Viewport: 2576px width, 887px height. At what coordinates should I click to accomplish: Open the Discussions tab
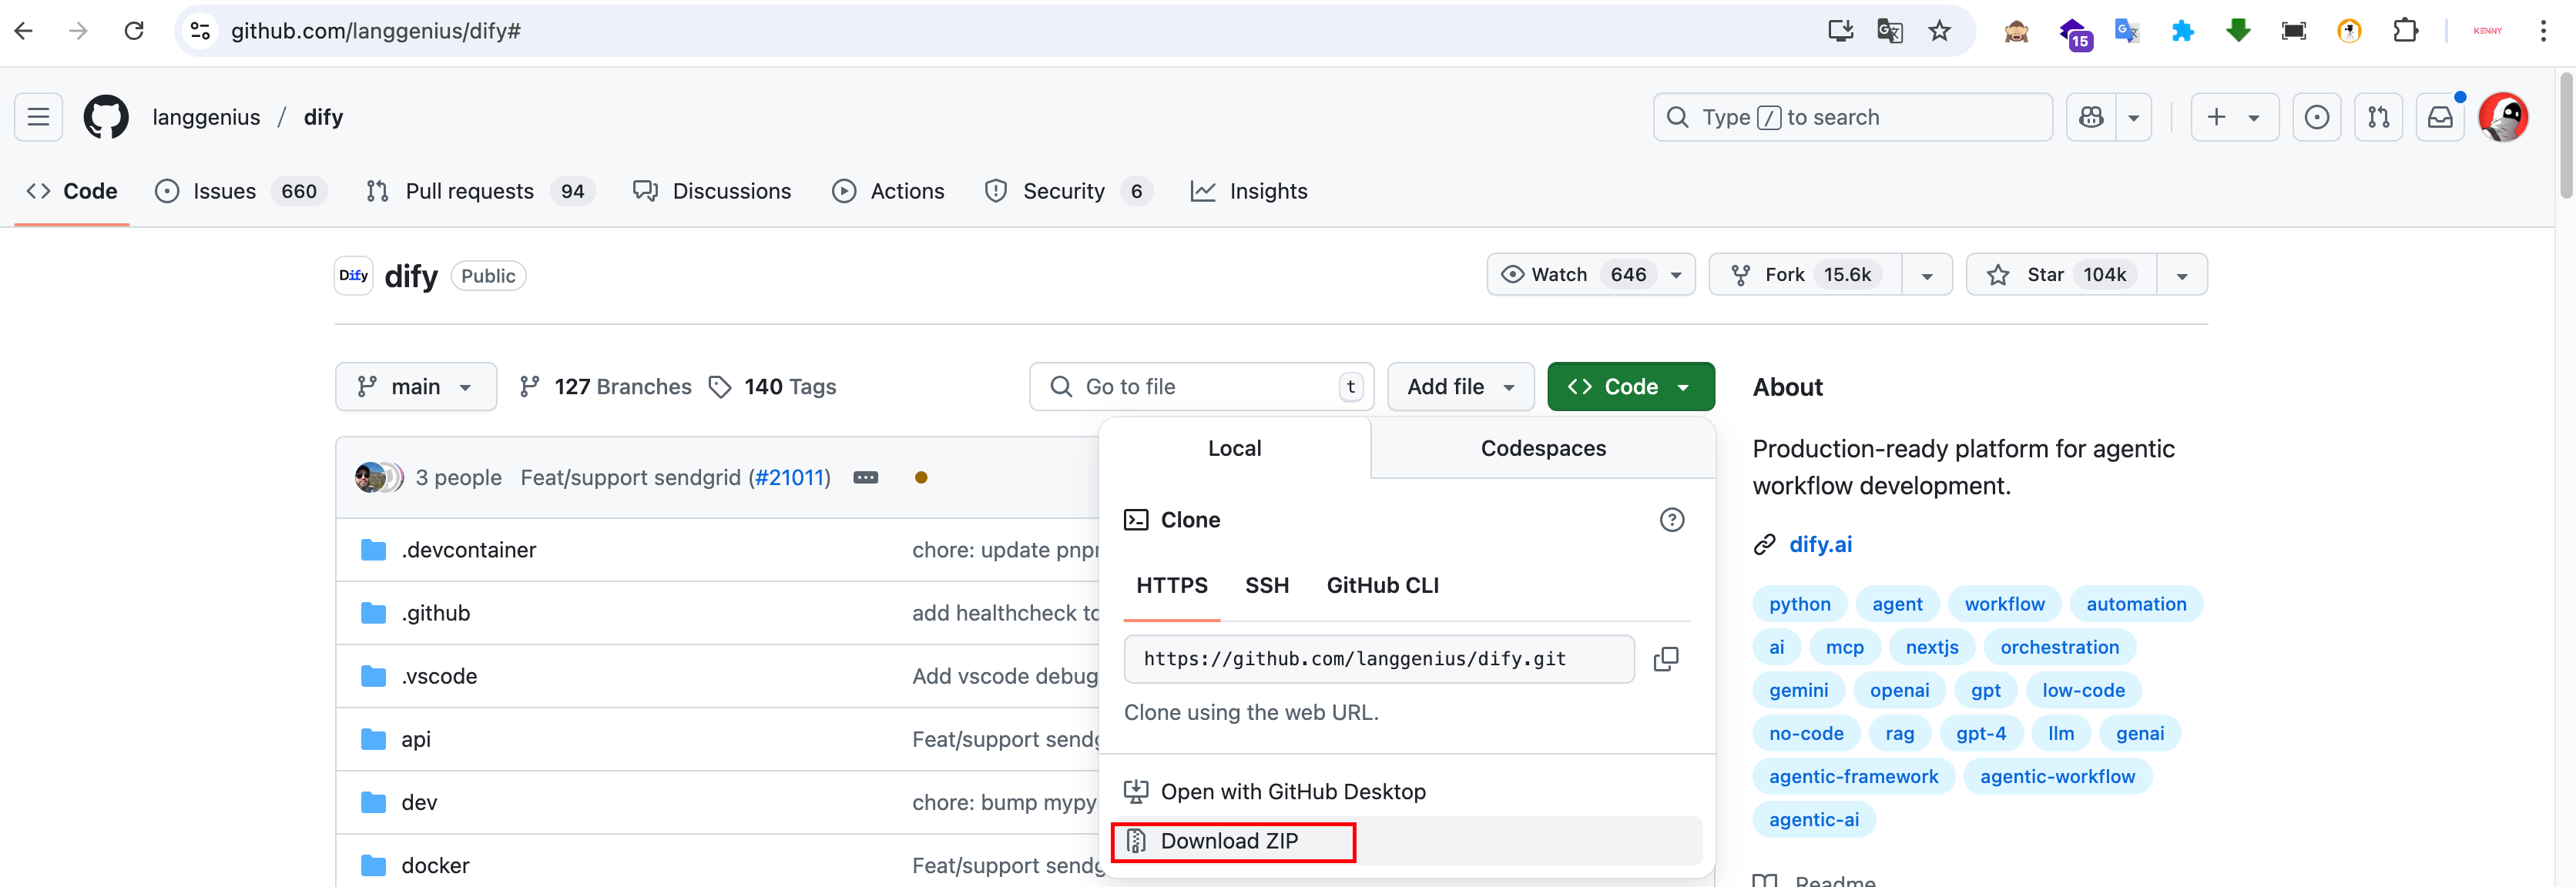point(712,191)
